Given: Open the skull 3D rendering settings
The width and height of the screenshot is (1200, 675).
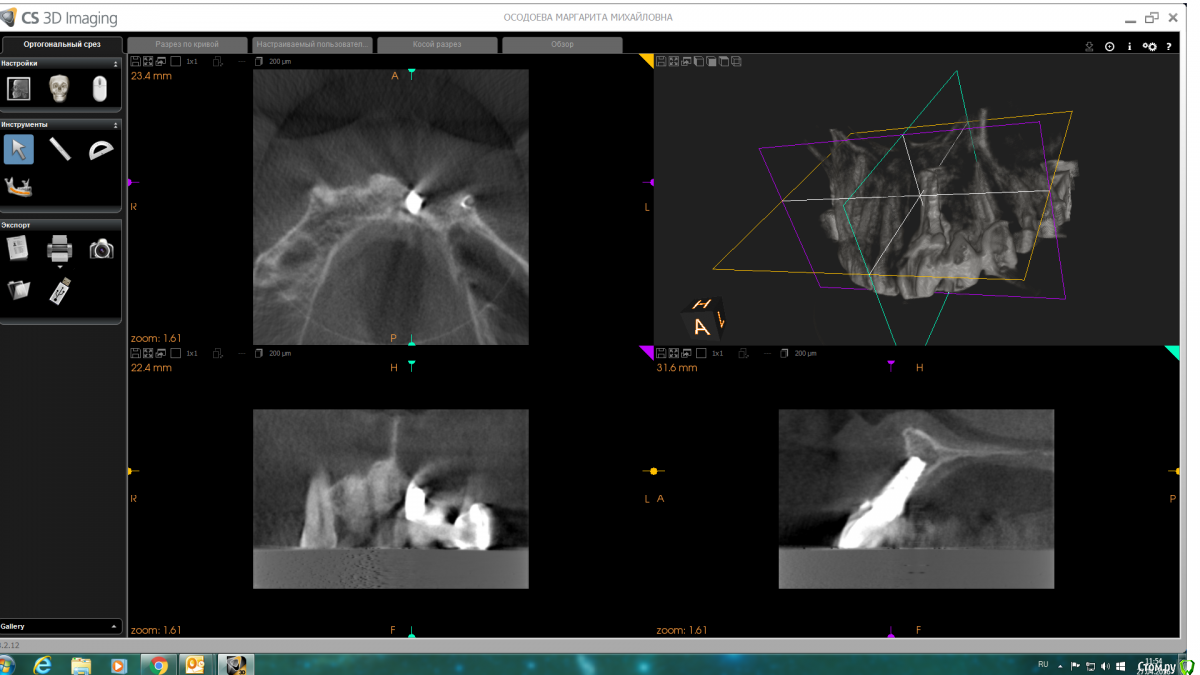Looking at the screenshot, I should point(59,88).
